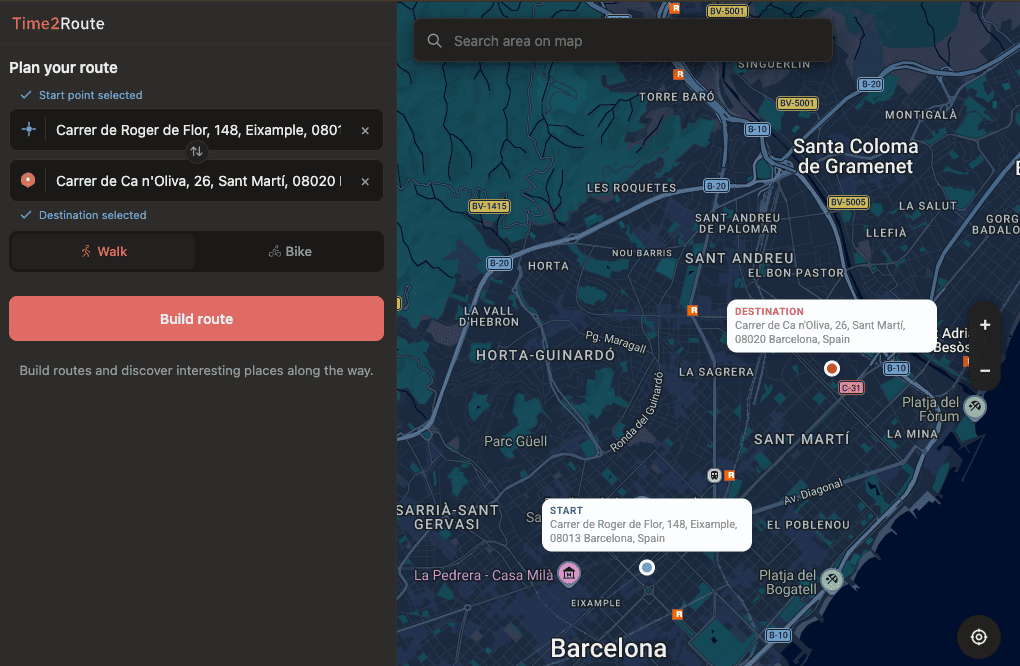Click the Build route button
The height and width of the screenshot is (666, 1020).
click(196, 319)
